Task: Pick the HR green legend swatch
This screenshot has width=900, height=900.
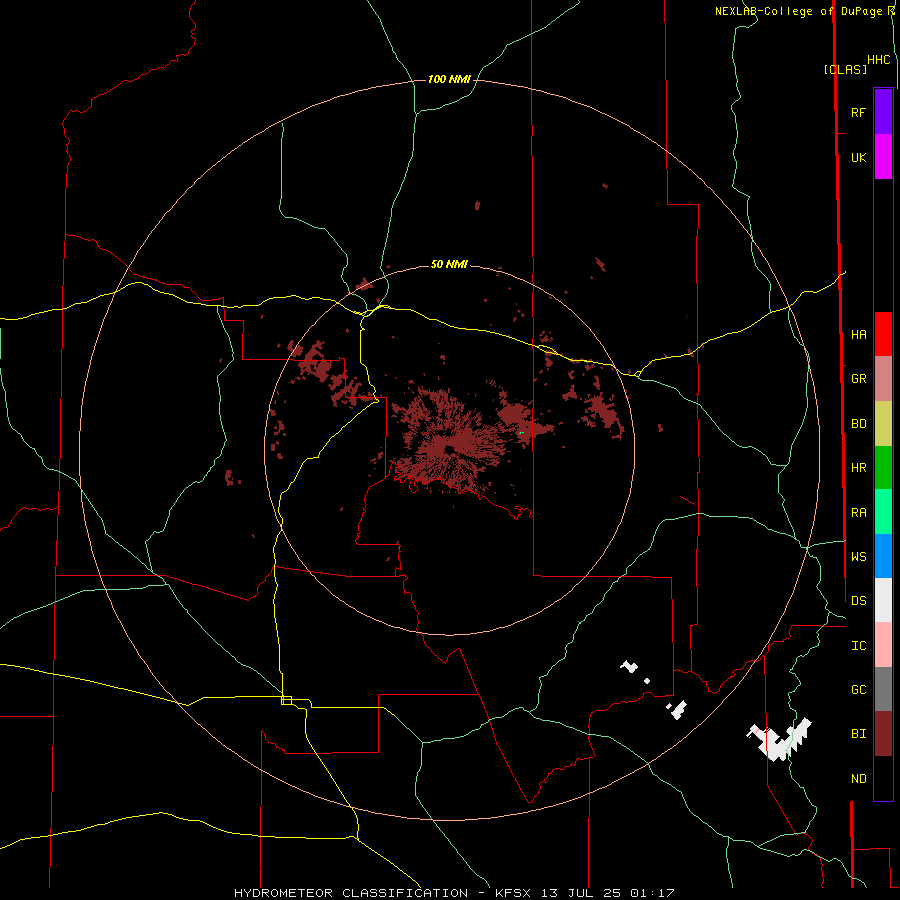Action: (x=883, y=468)
